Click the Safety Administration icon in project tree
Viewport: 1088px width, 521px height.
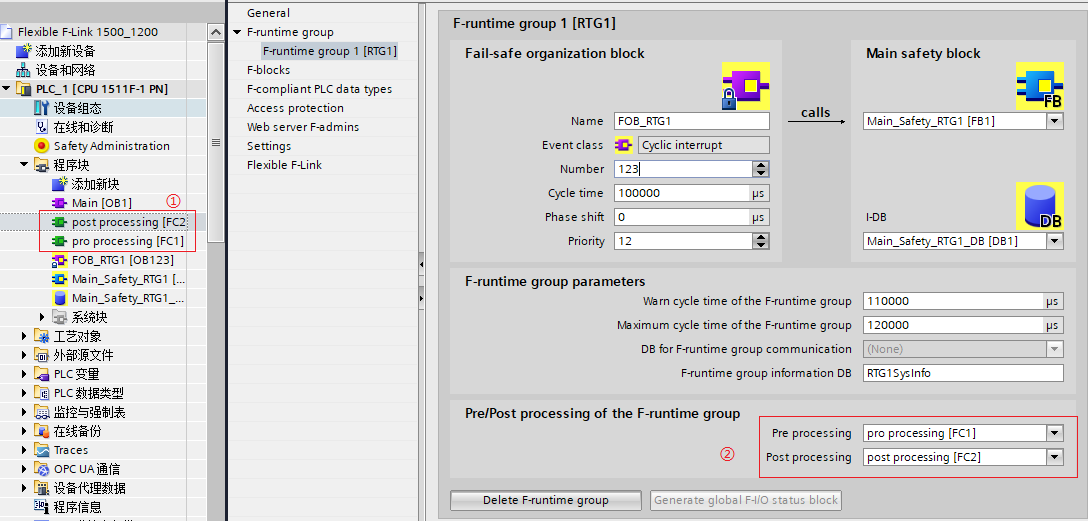(x=42, y=146)
